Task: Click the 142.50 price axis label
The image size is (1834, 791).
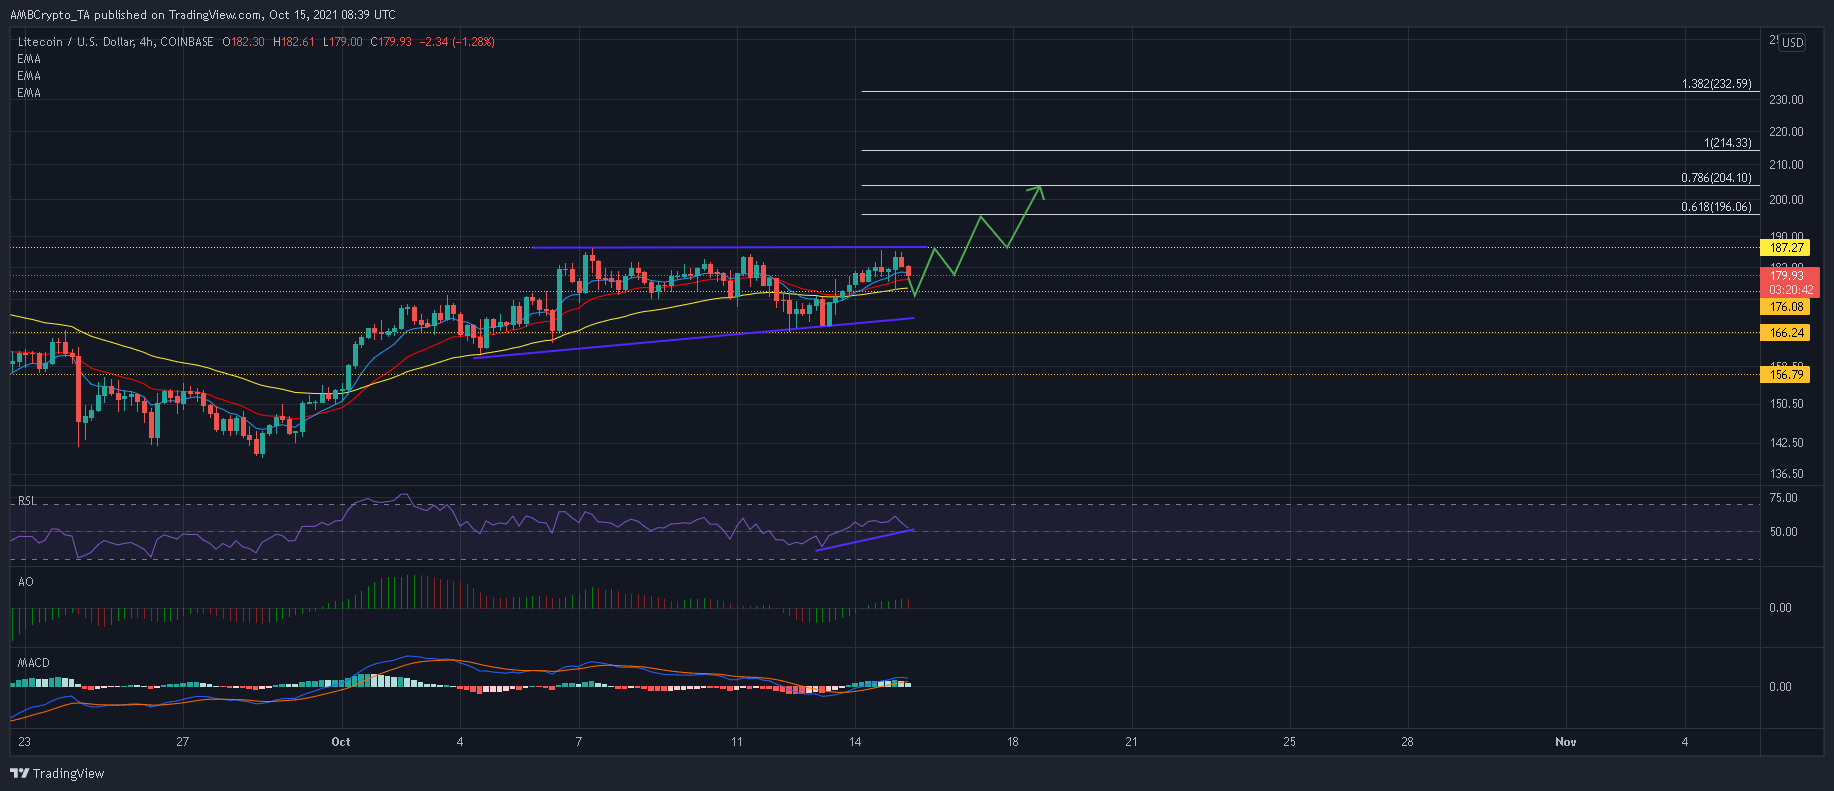Action: 1786,443
